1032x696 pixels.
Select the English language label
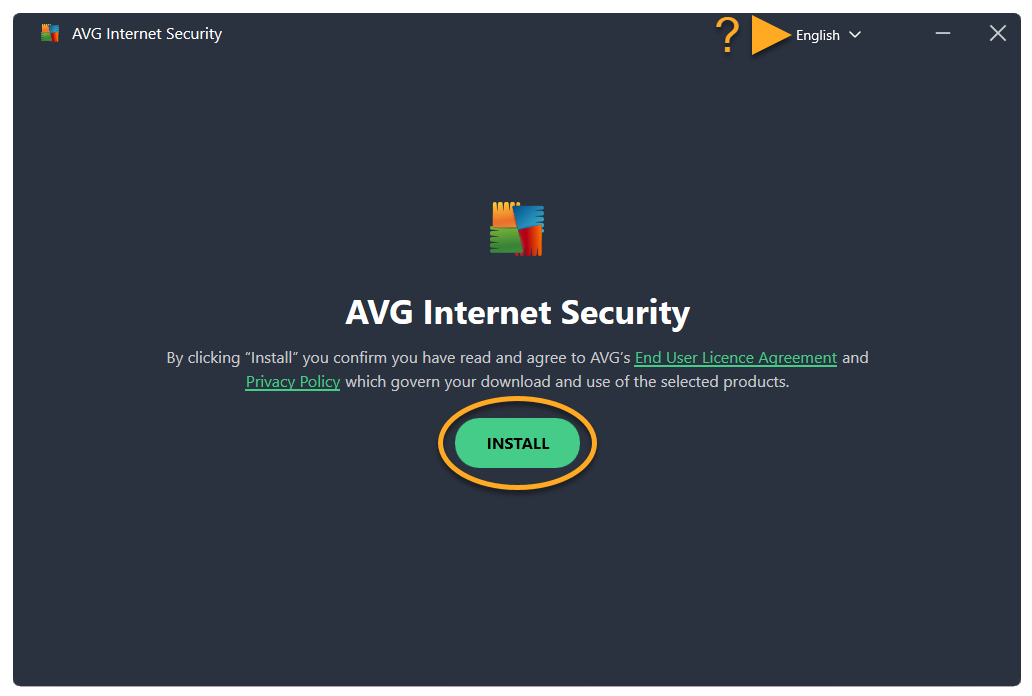pos(817,35)
